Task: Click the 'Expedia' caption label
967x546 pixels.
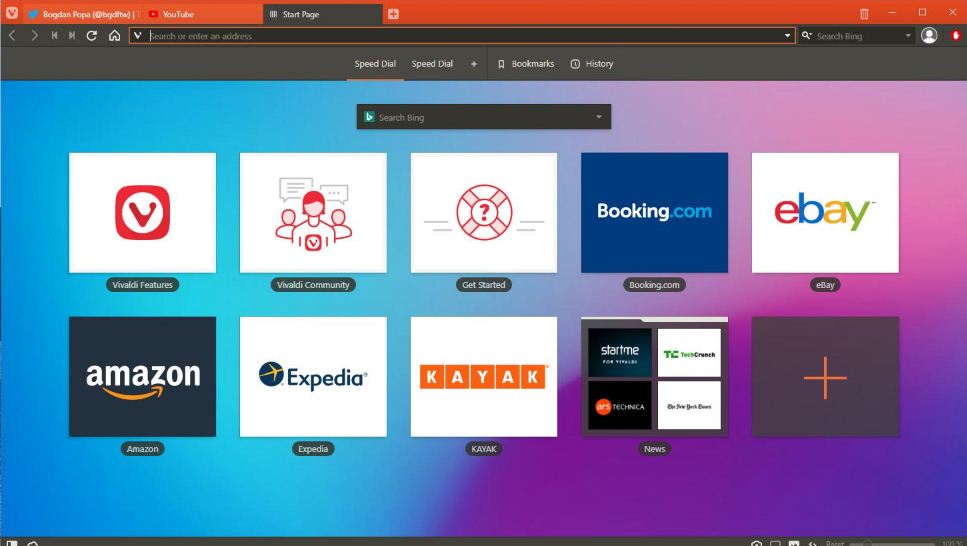Action: 313,449
